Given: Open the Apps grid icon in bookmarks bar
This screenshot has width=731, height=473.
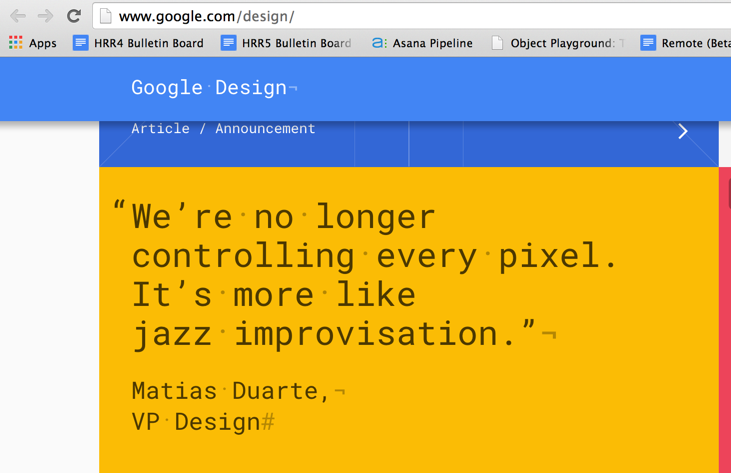Looking at the screenshot, I should coord(15,43).
